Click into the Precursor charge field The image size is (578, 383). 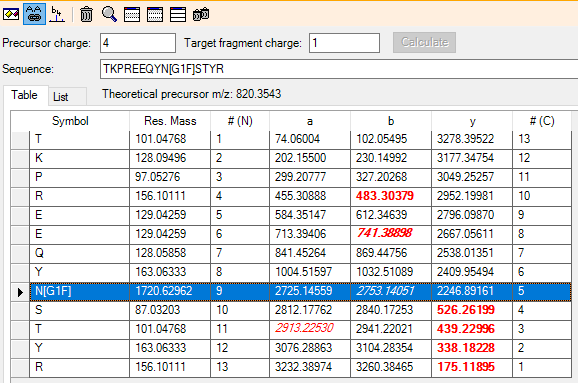coord(138,43)
